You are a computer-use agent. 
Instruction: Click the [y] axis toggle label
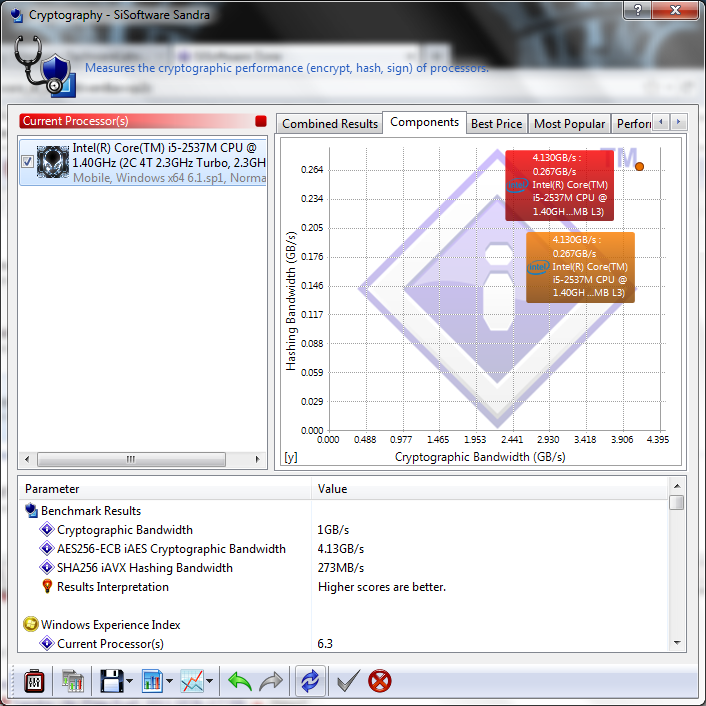coord(290,457)
